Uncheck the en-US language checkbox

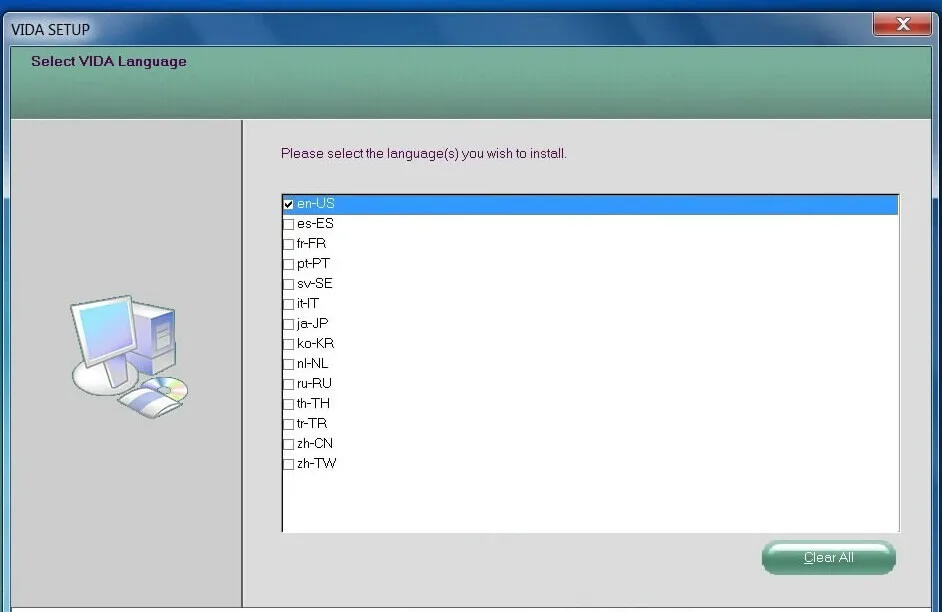tap(288, 204)
